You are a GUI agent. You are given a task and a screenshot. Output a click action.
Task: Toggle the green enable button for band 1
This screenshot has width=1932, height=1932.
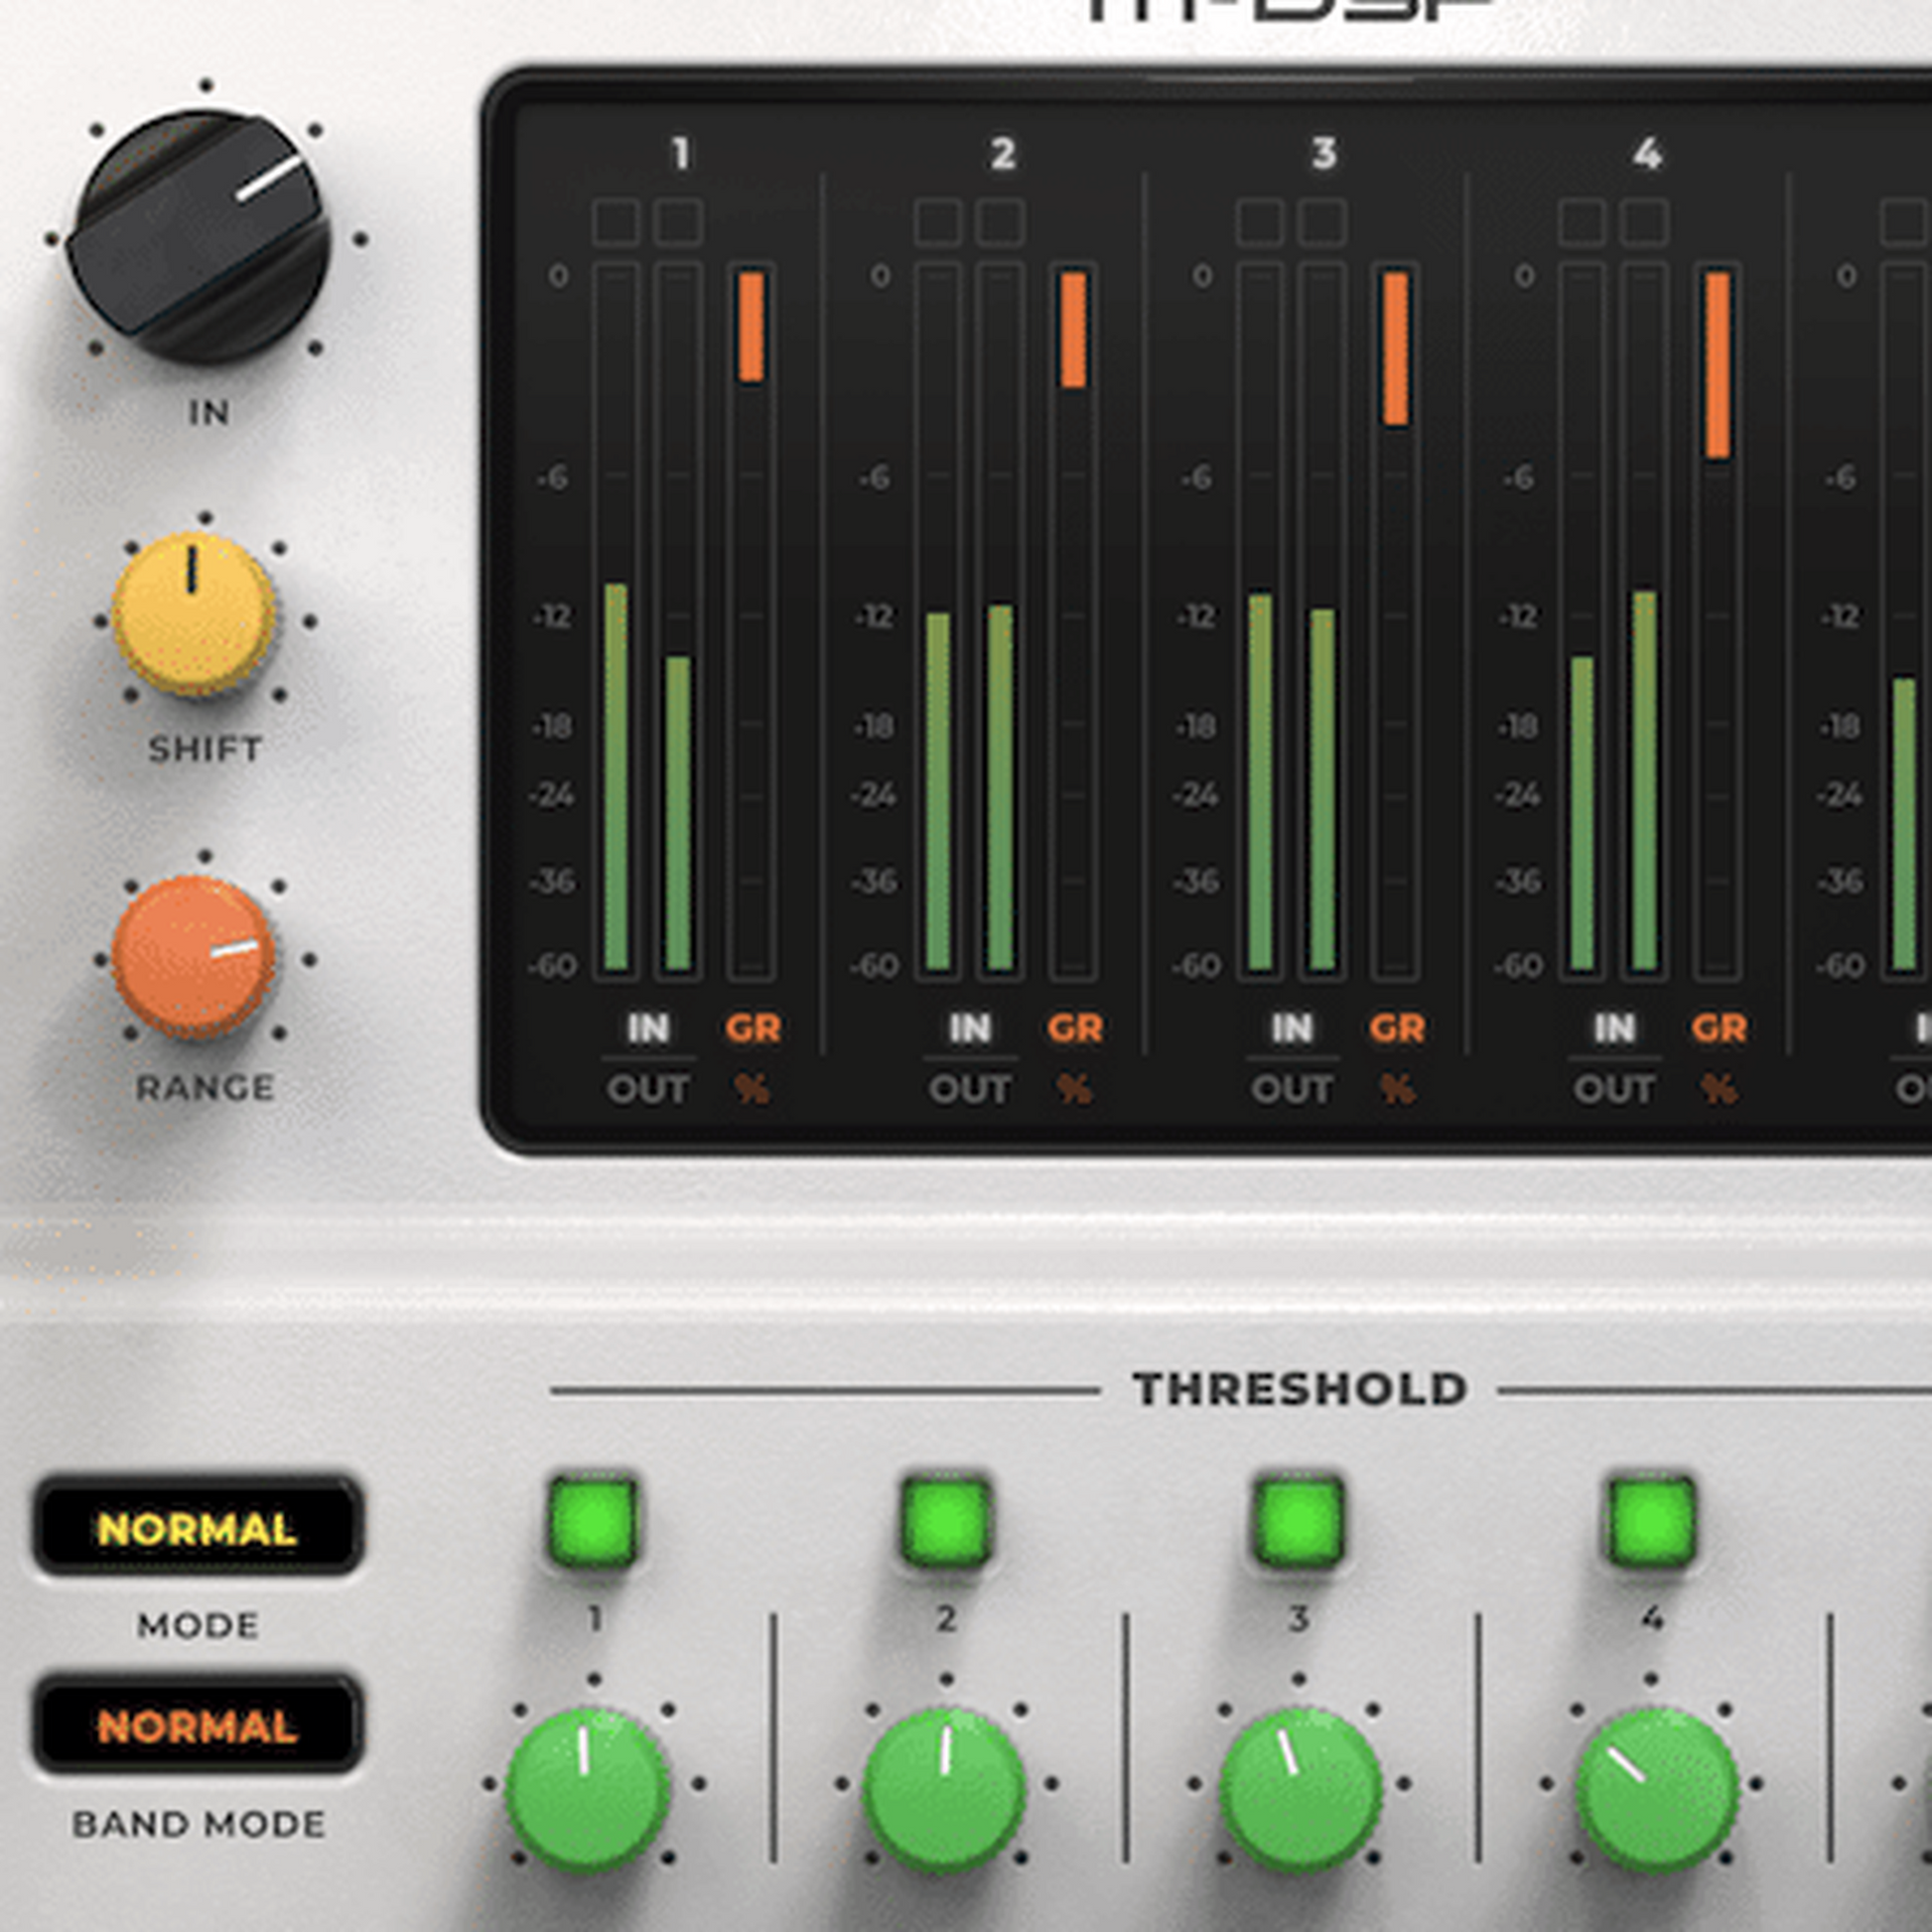tap(593, 1521)
